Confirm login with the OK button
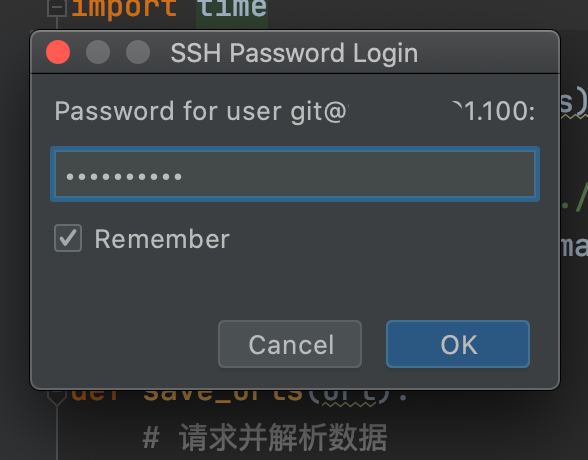The image size is (588, 460). pyautogui.click(x=458, y=344)
